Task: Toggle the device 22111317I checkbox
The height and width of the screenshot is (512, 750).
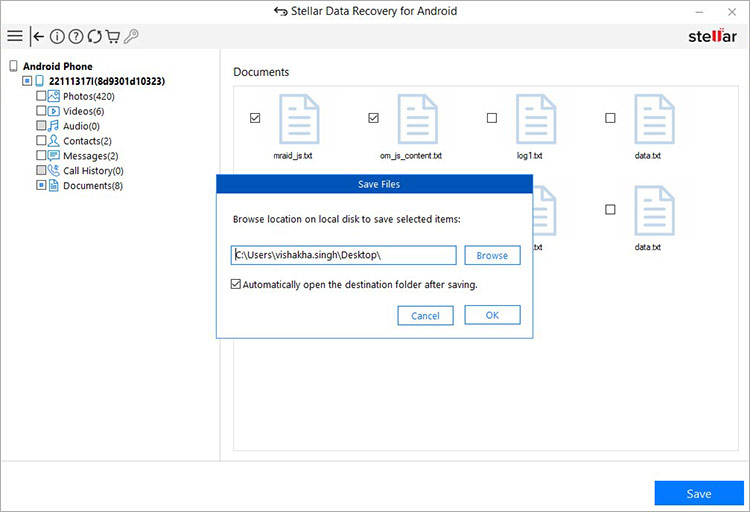Action: (27, 81)
